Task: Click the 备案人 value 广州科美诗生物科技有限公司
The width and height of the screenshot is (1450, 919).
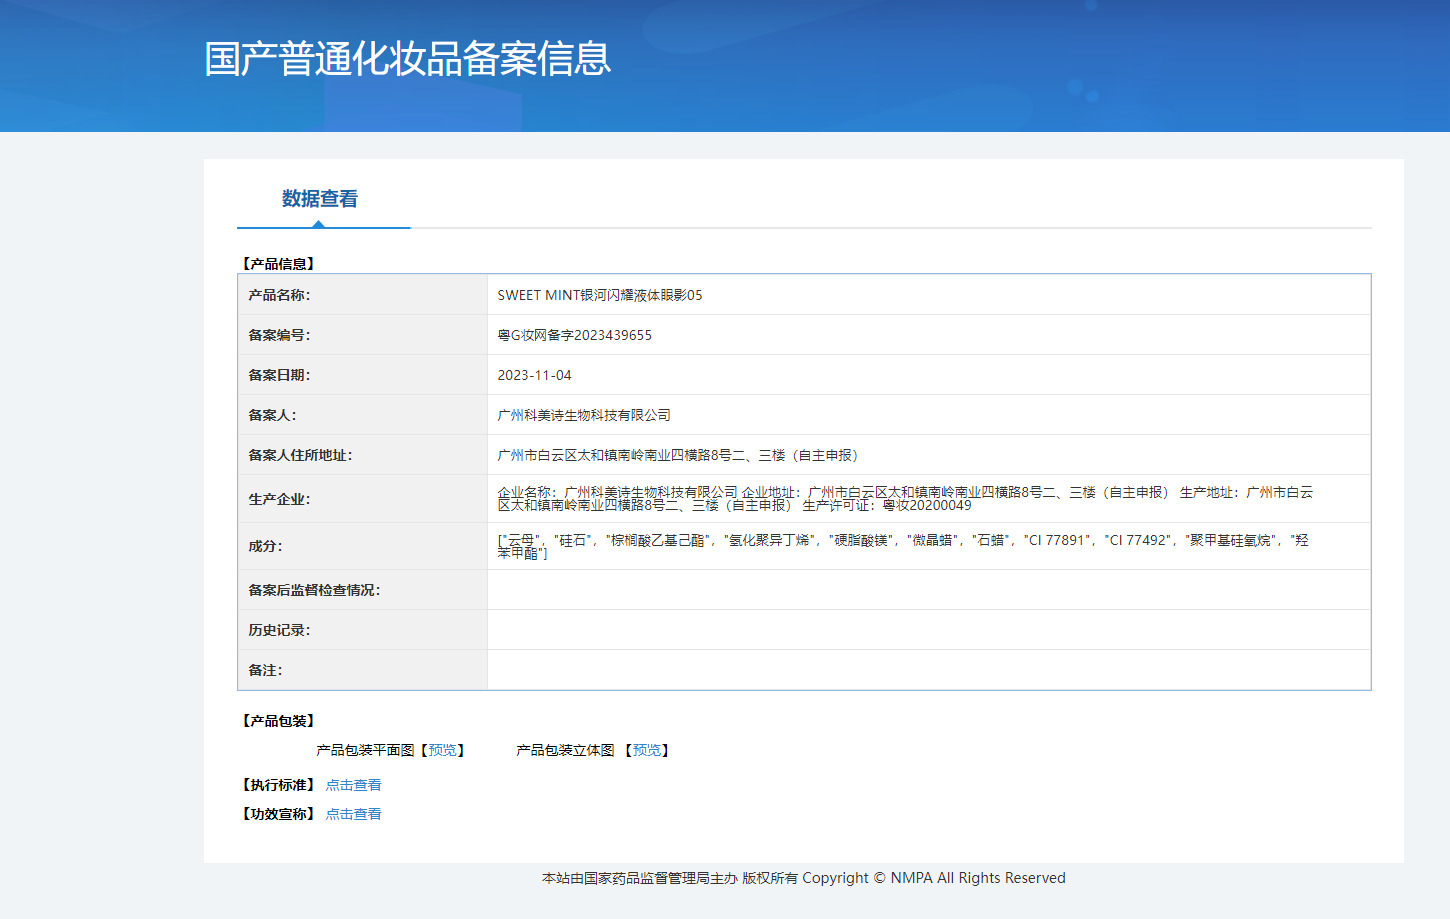Action: 584,415
